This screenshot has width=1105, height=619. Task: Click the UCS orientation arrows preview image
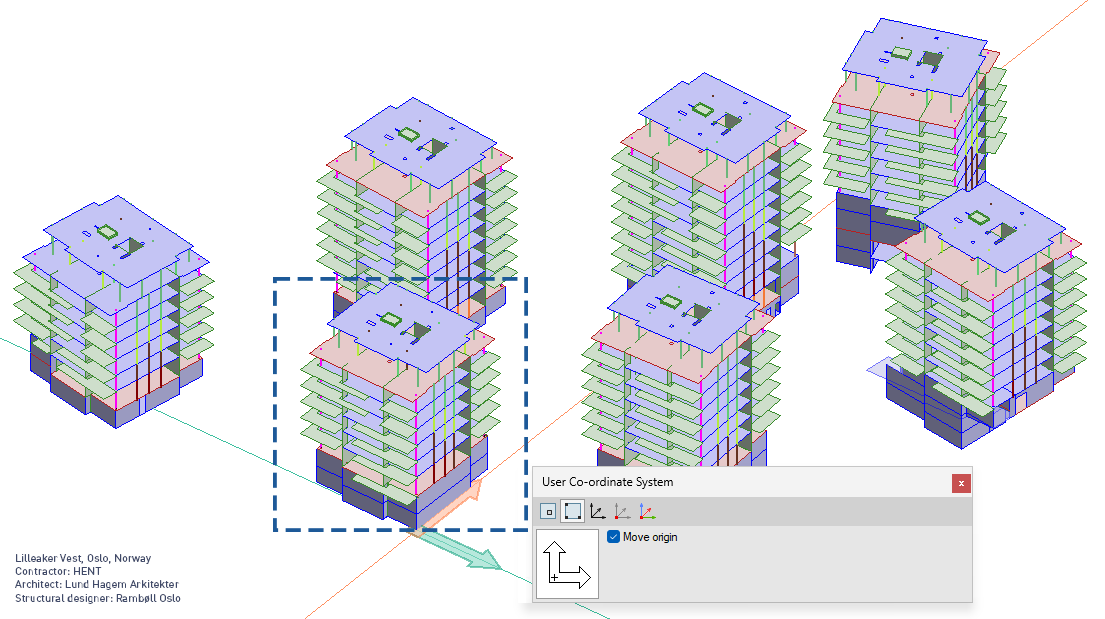point(567,565)
